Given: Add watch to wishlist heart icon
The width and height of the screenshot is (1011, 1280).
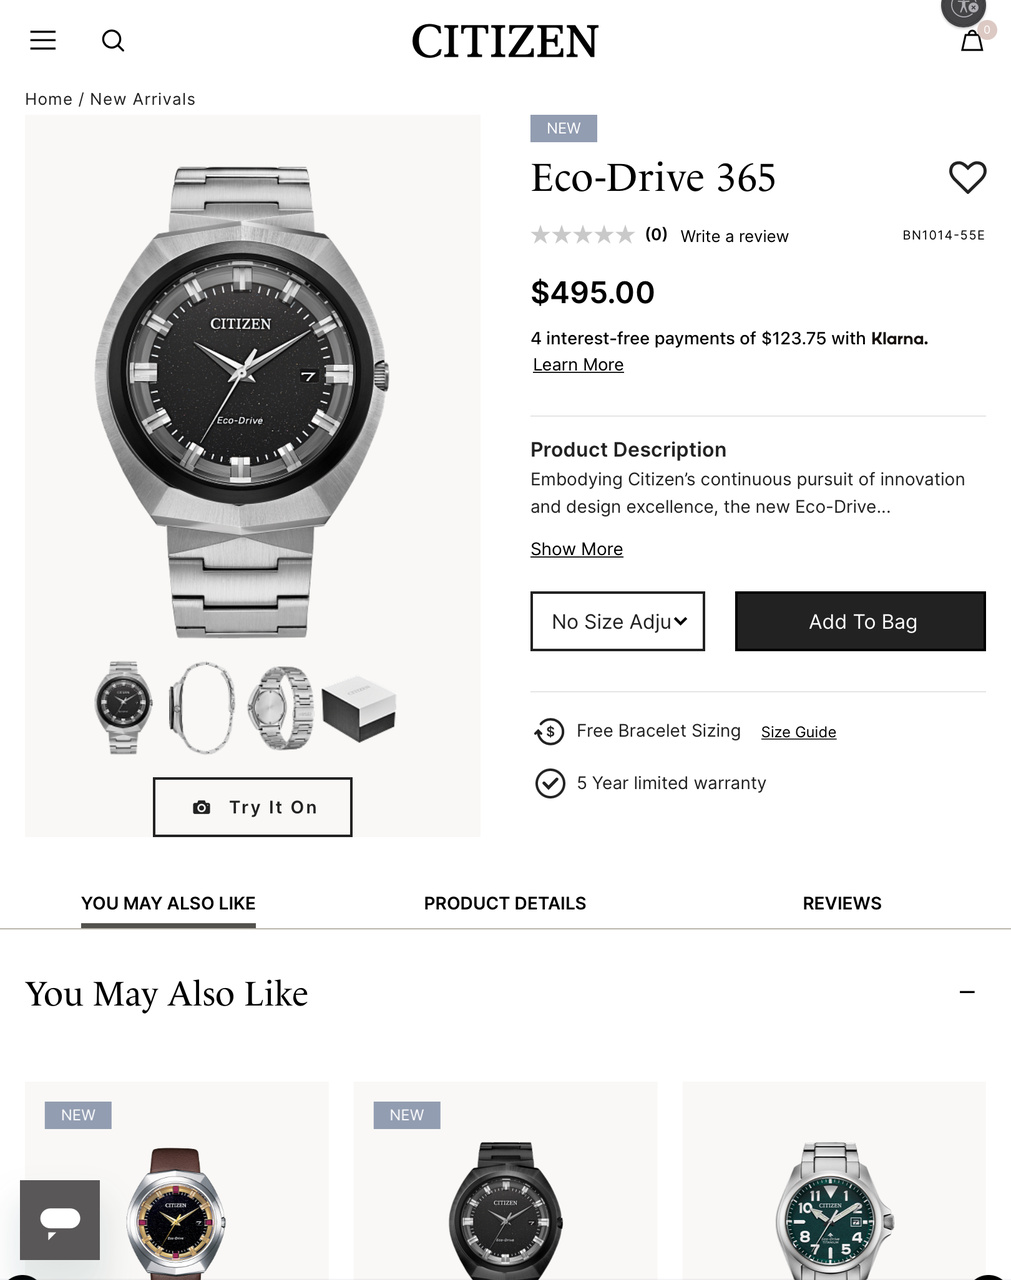Looking at the screenshot, I should click(967, 178).
